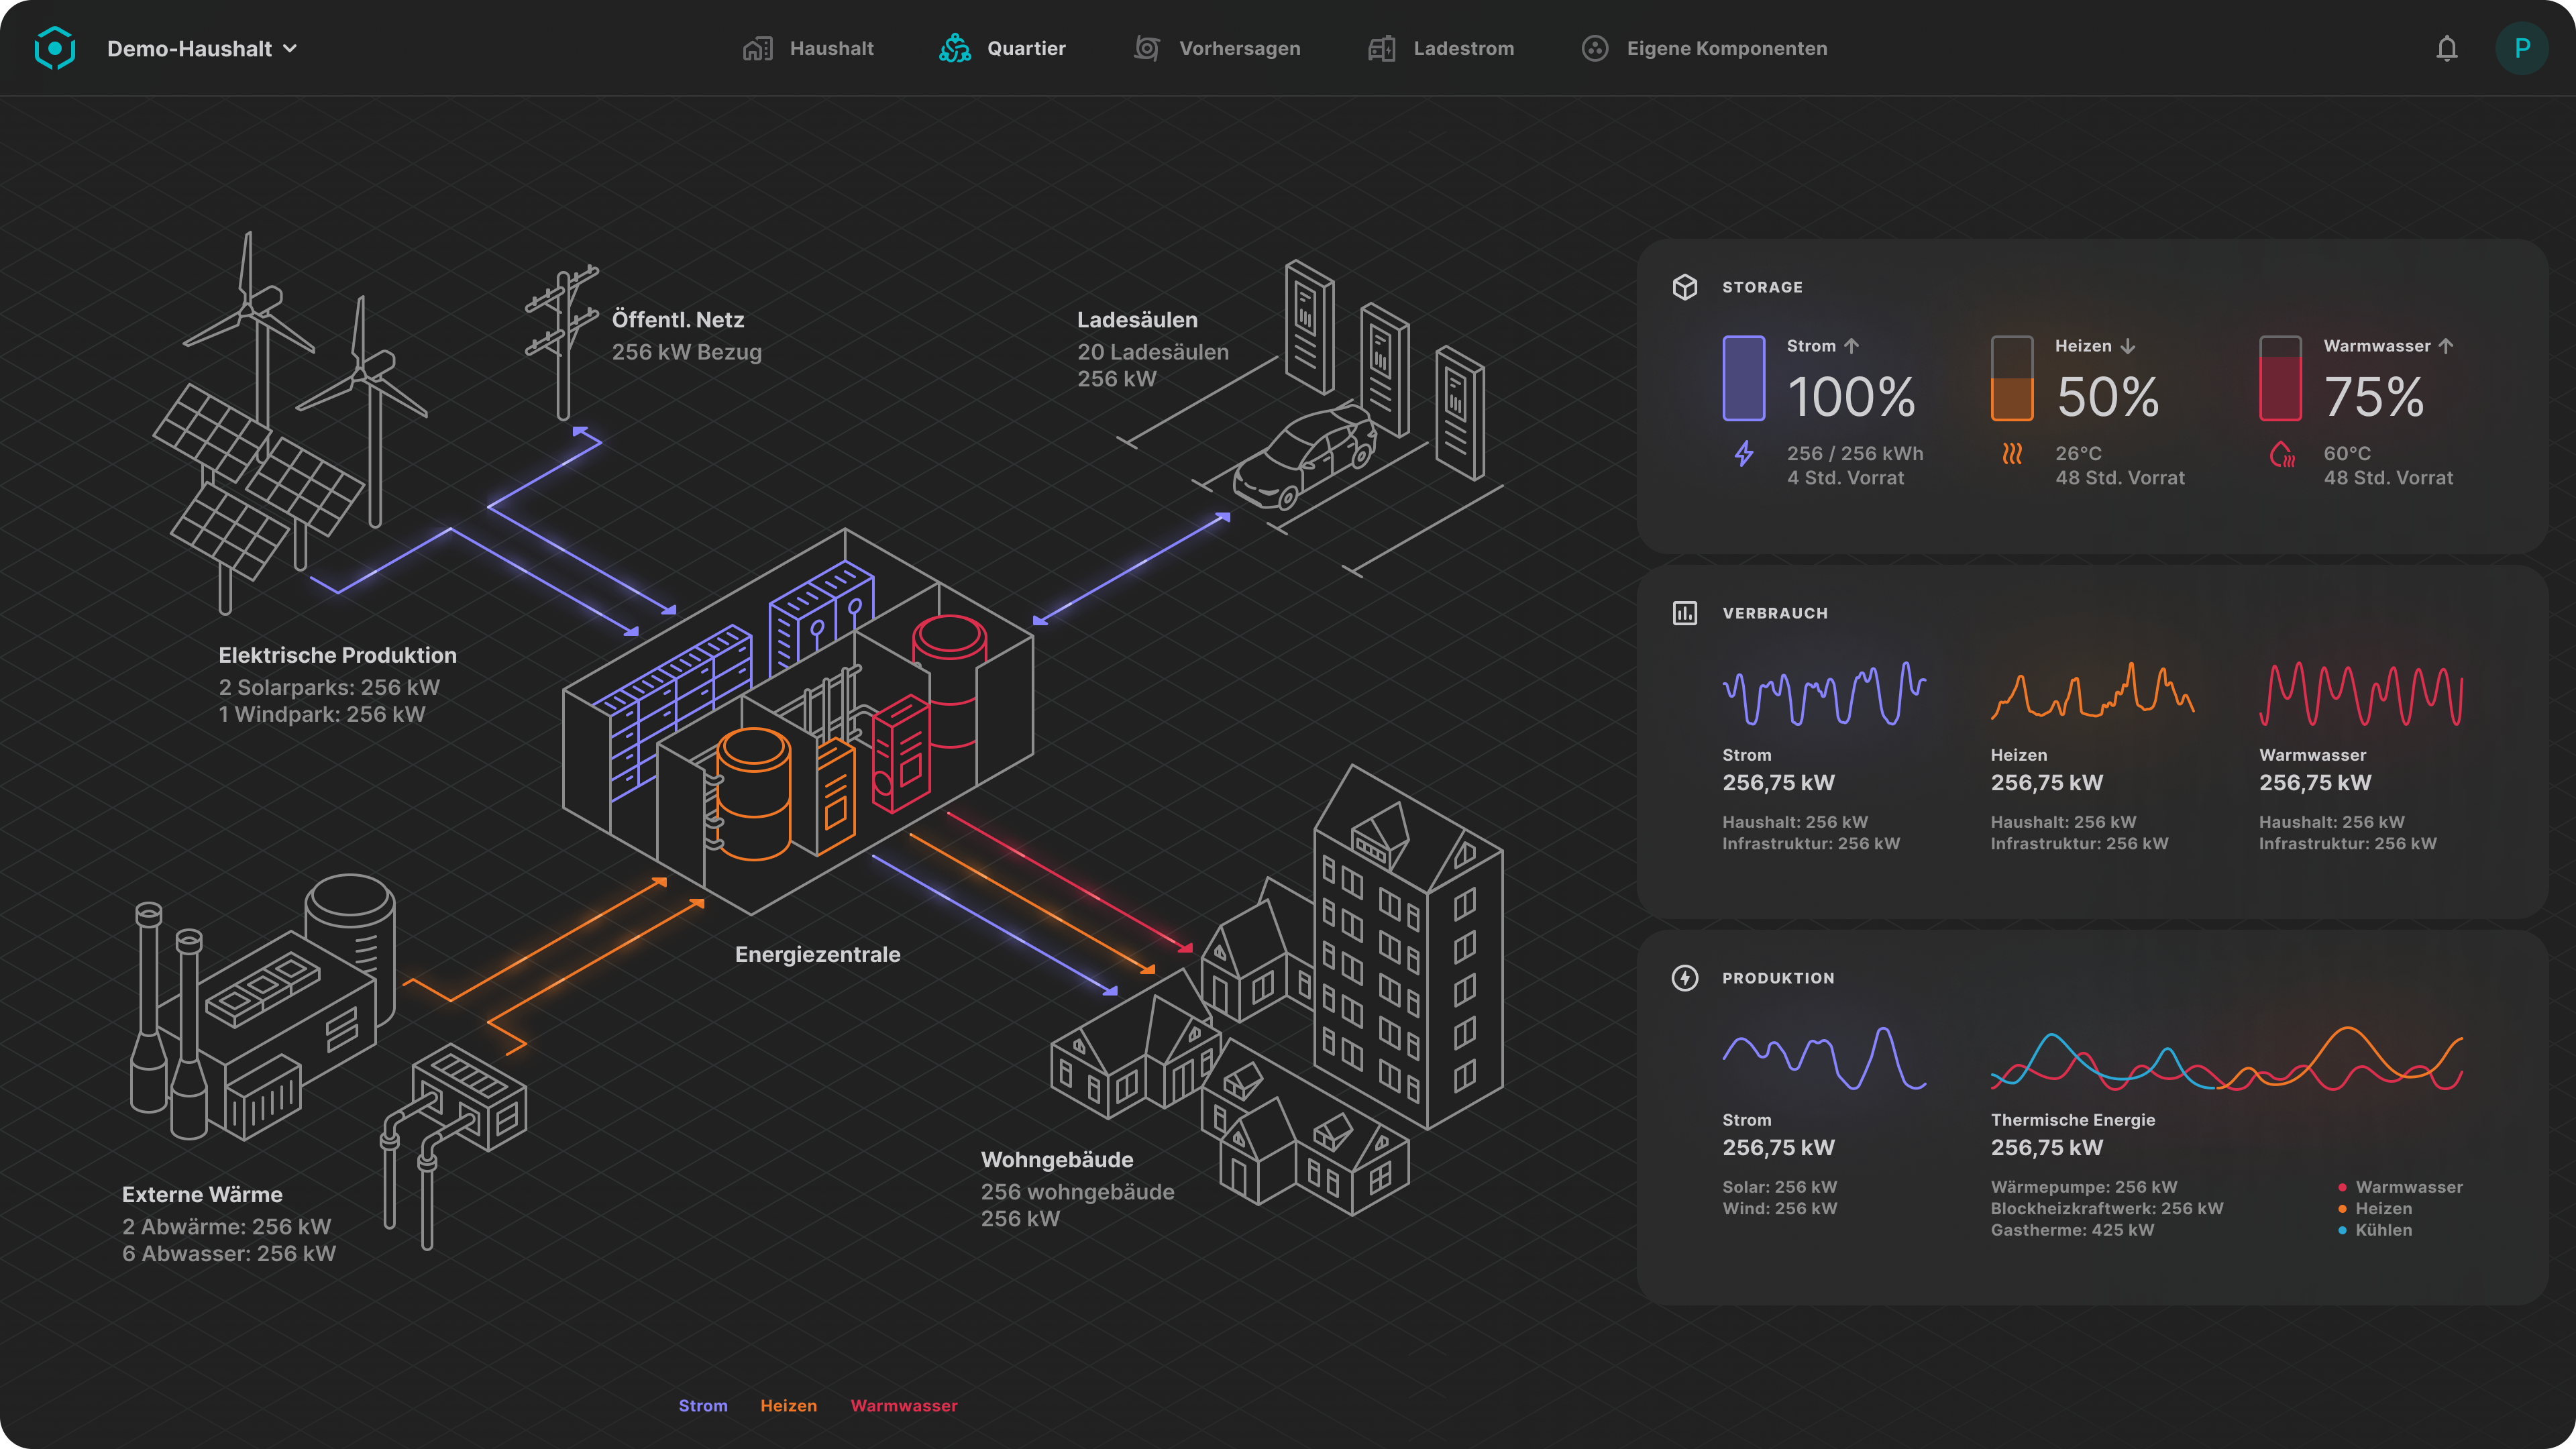The width and height of the screenshot is (2576, 1449).
Task: Click the Kühlen legend dot in Produktion
Action: pos(2342,1231)
